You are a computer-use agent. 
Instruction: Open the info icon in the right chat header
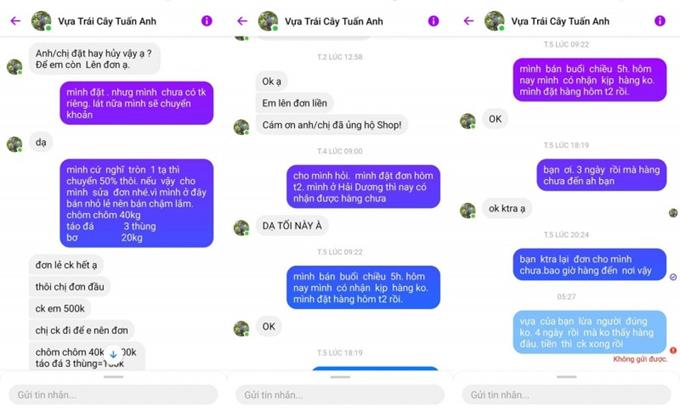[660, 21]
